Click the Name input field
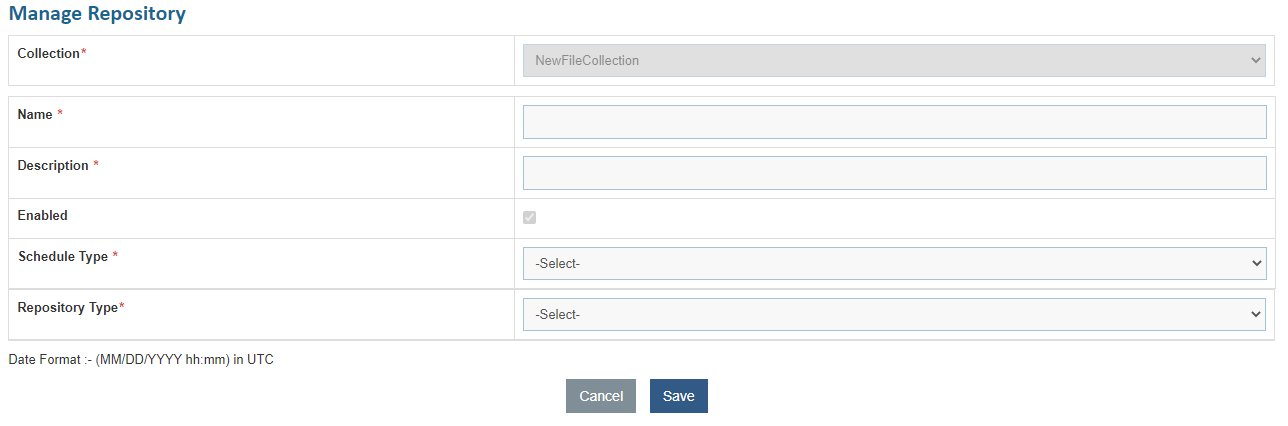1288x426 pixels. click(894, 122)
